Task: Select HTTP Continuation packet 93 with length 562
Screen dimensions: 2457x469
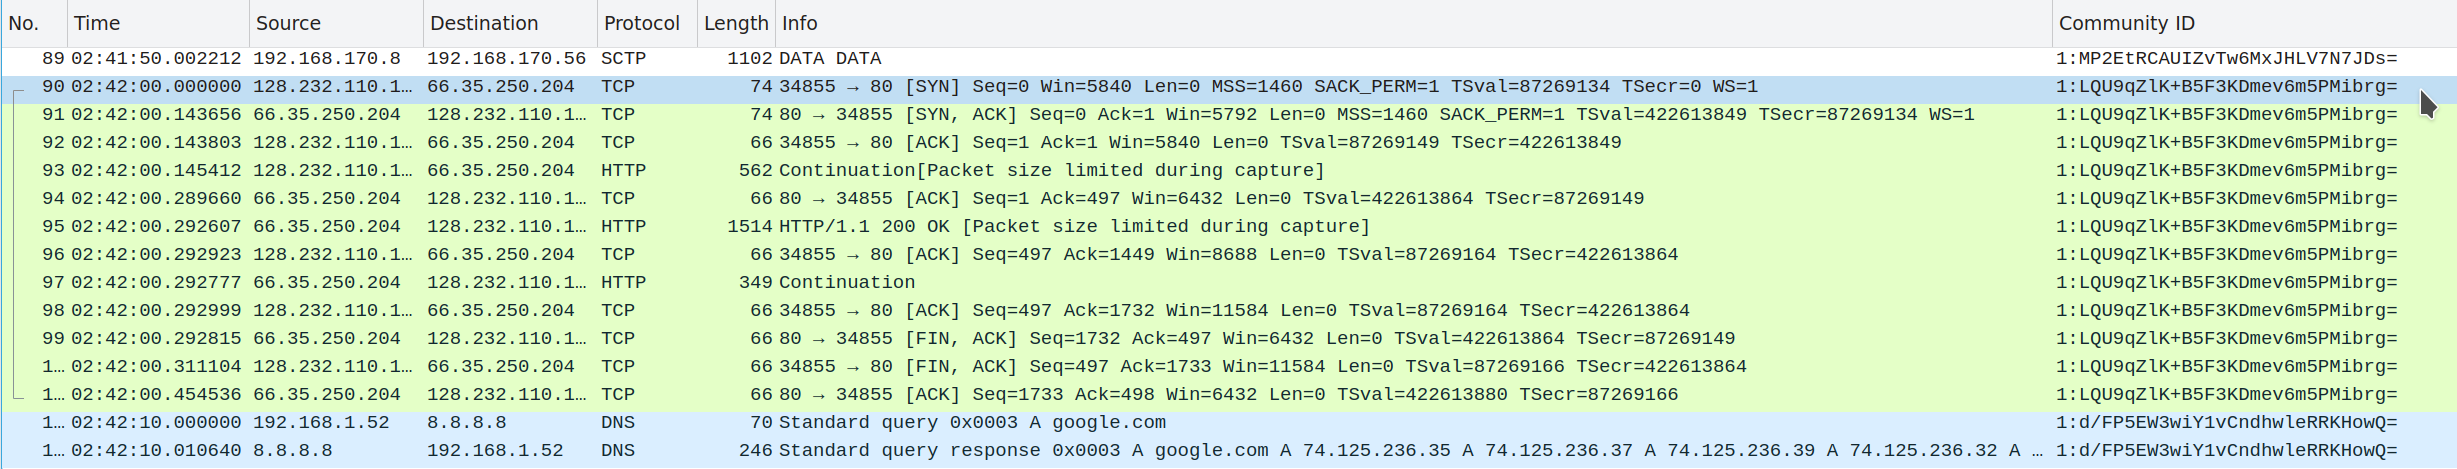Action: coord(1228,171)
